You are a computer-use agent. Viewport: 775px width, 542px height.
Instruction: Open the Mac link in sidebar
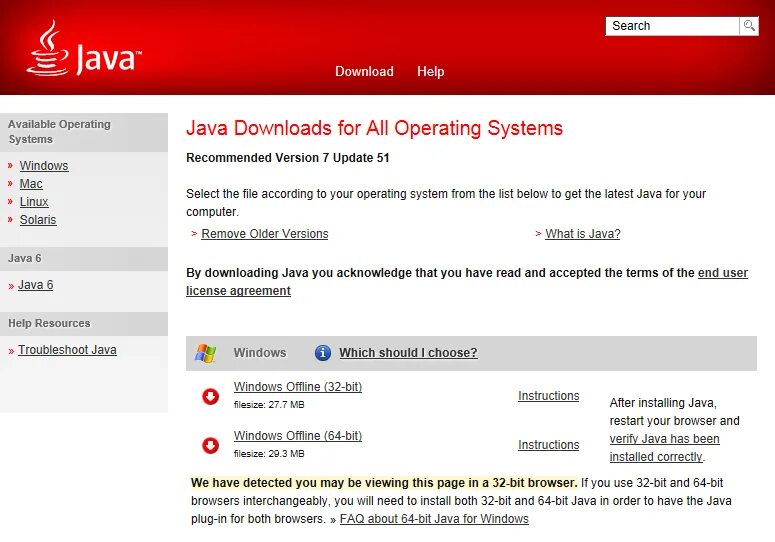tap(31, 184)
